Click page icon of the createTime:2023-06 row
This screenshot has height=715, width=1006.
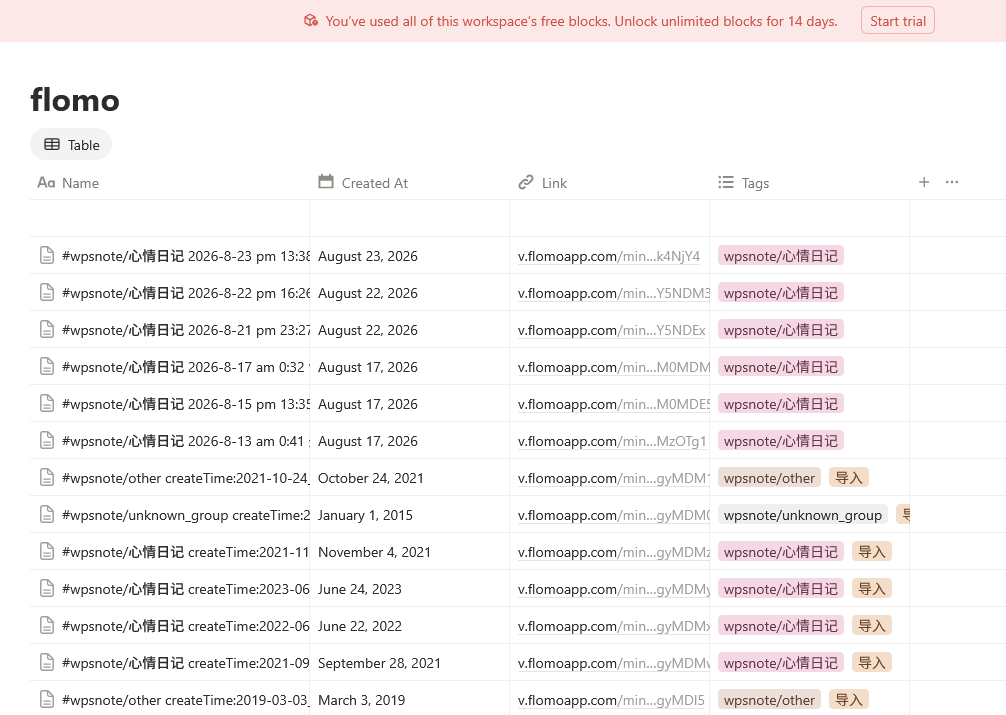[47, 589]
